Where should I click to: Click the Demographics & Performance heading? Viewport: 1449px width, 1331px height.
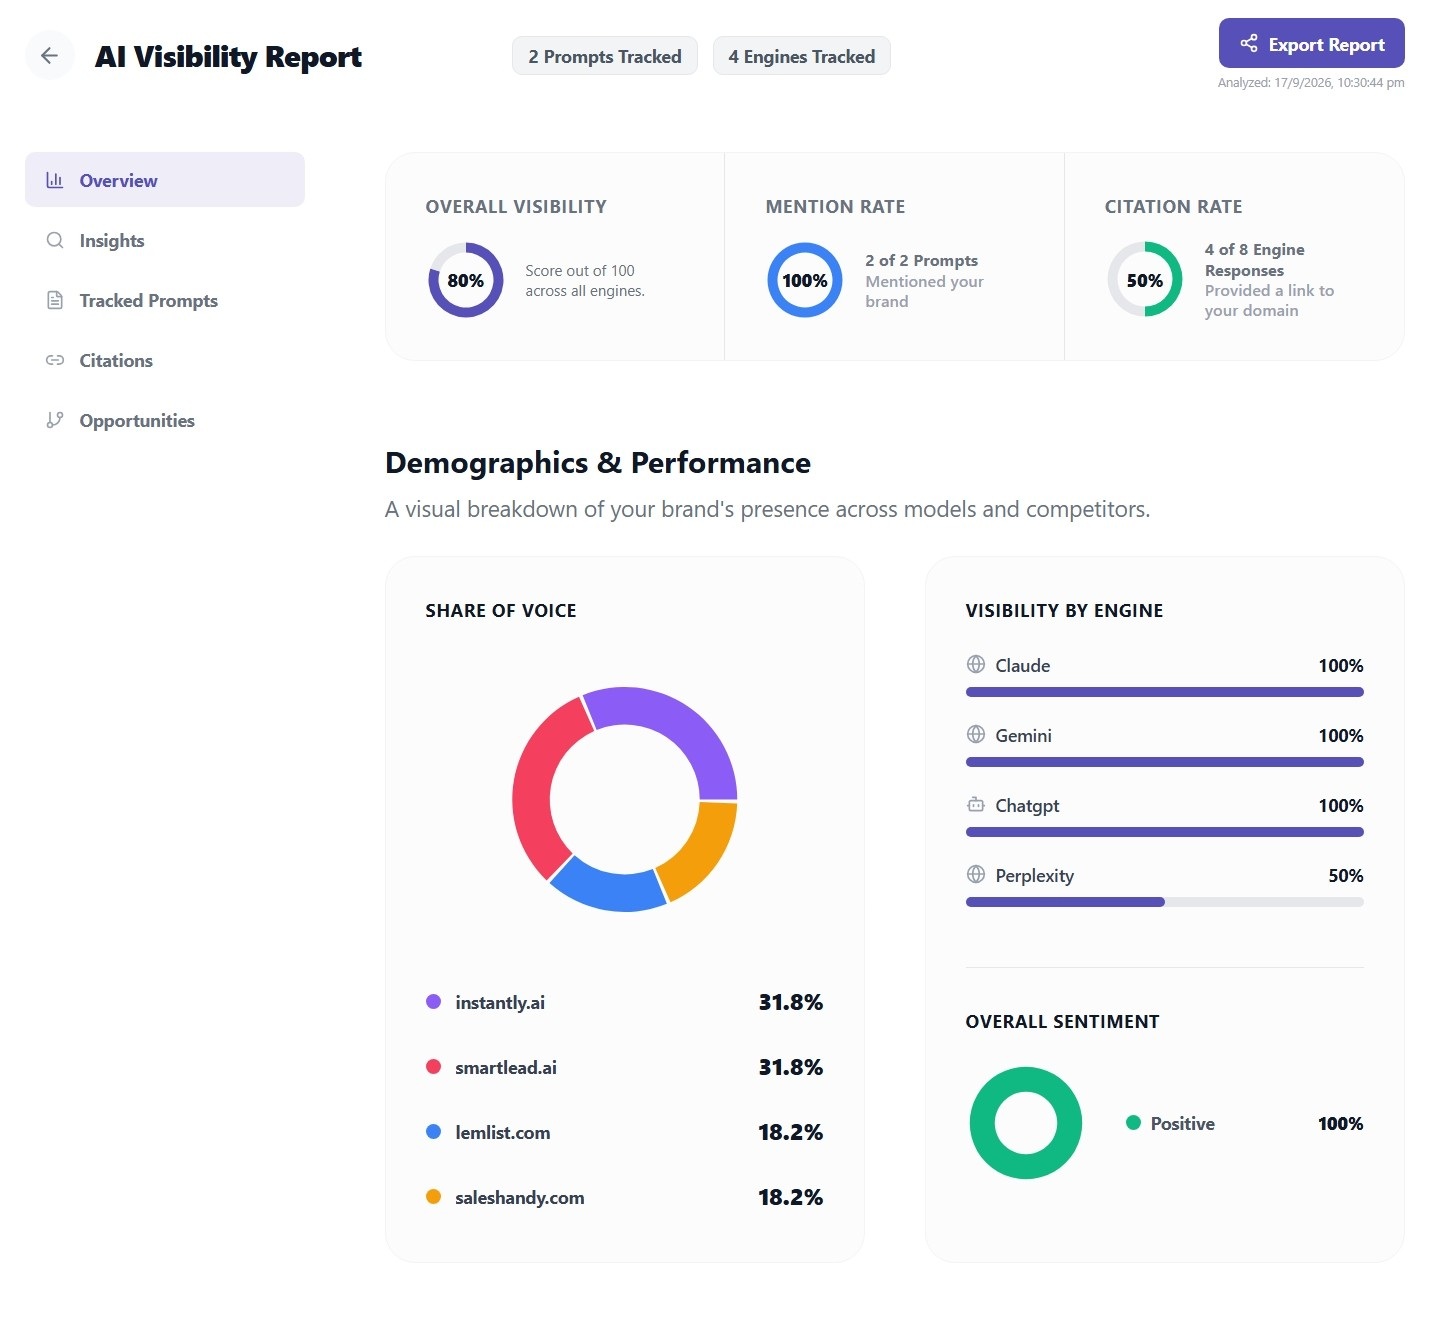tap(598, 463)
